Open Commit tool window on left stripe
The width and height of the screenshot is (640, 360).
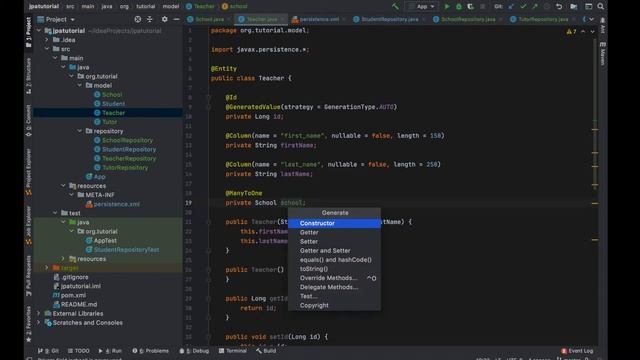click(28, 120)
